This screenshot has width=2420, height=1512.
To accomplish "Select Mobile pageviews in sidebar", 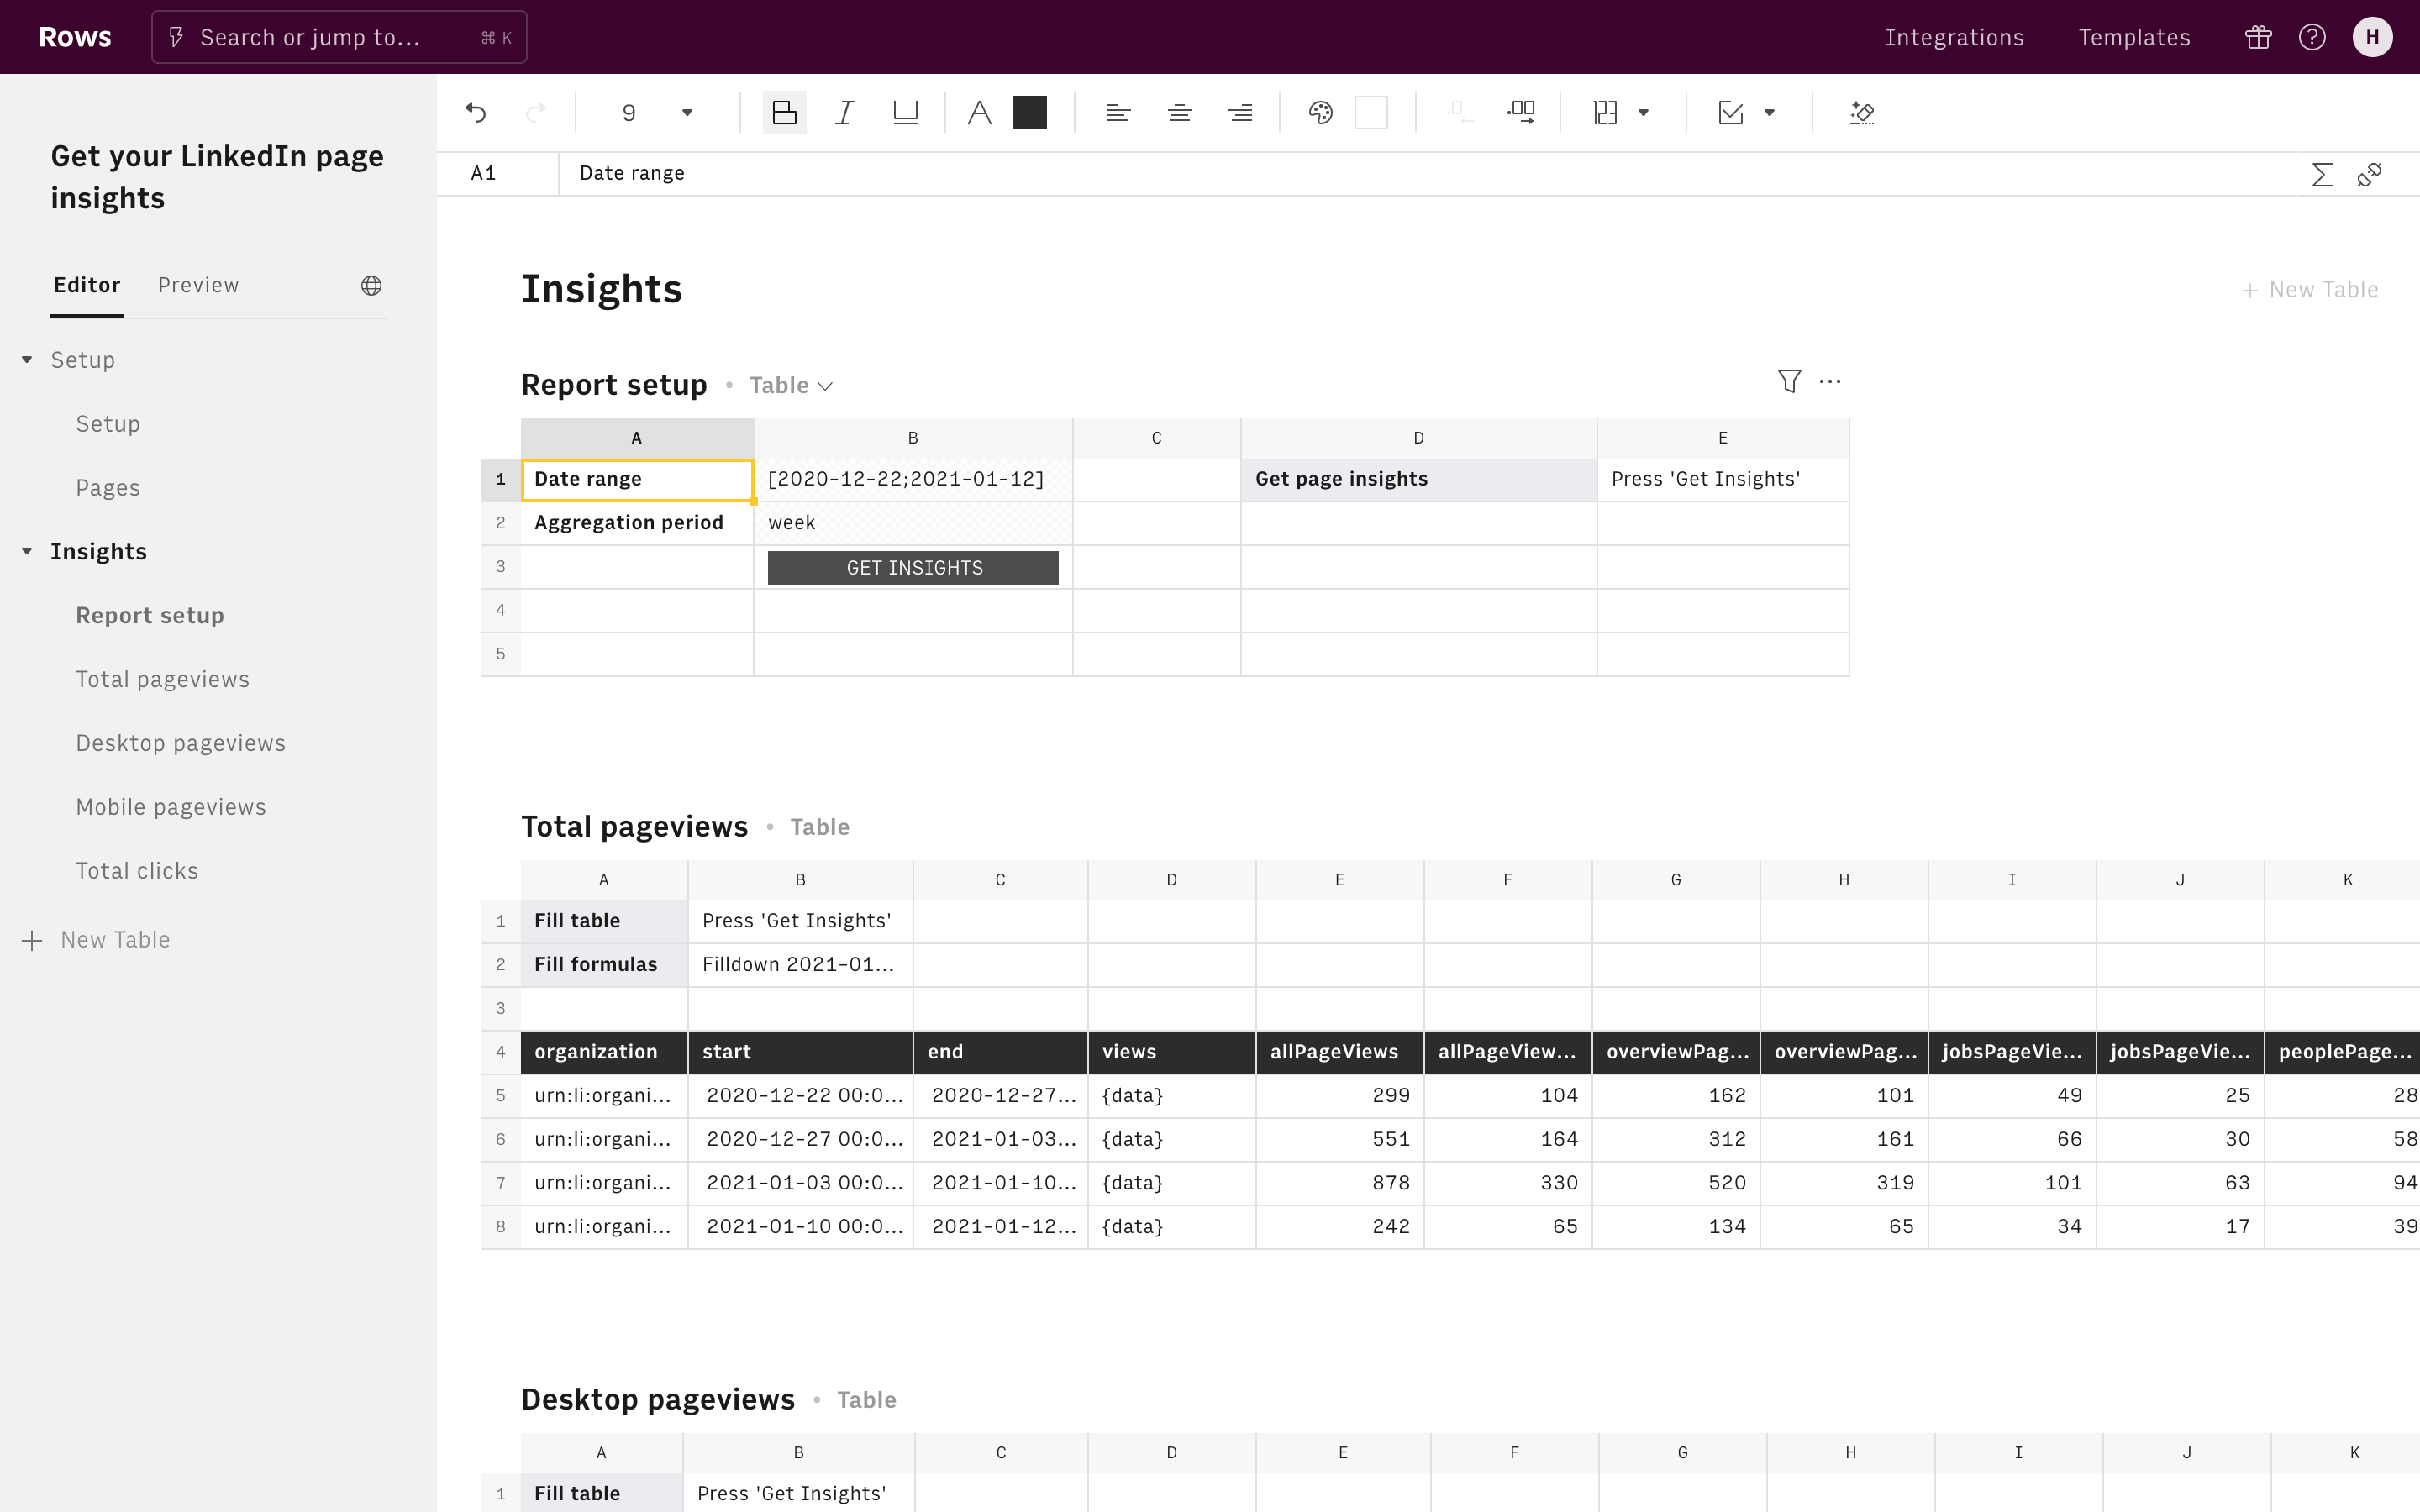I will coord(171,807).
